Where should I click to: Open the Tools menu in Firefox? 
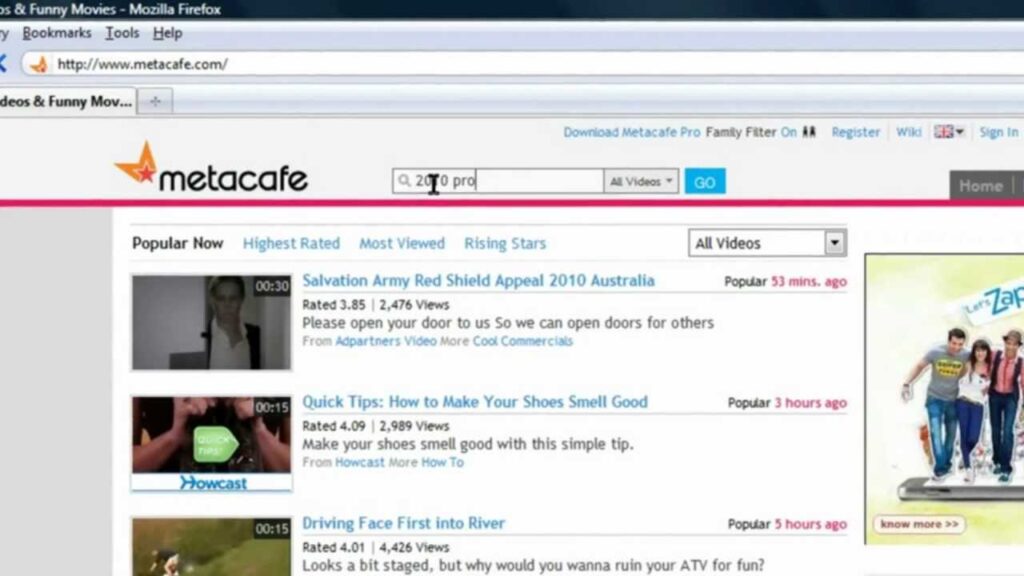121,32
